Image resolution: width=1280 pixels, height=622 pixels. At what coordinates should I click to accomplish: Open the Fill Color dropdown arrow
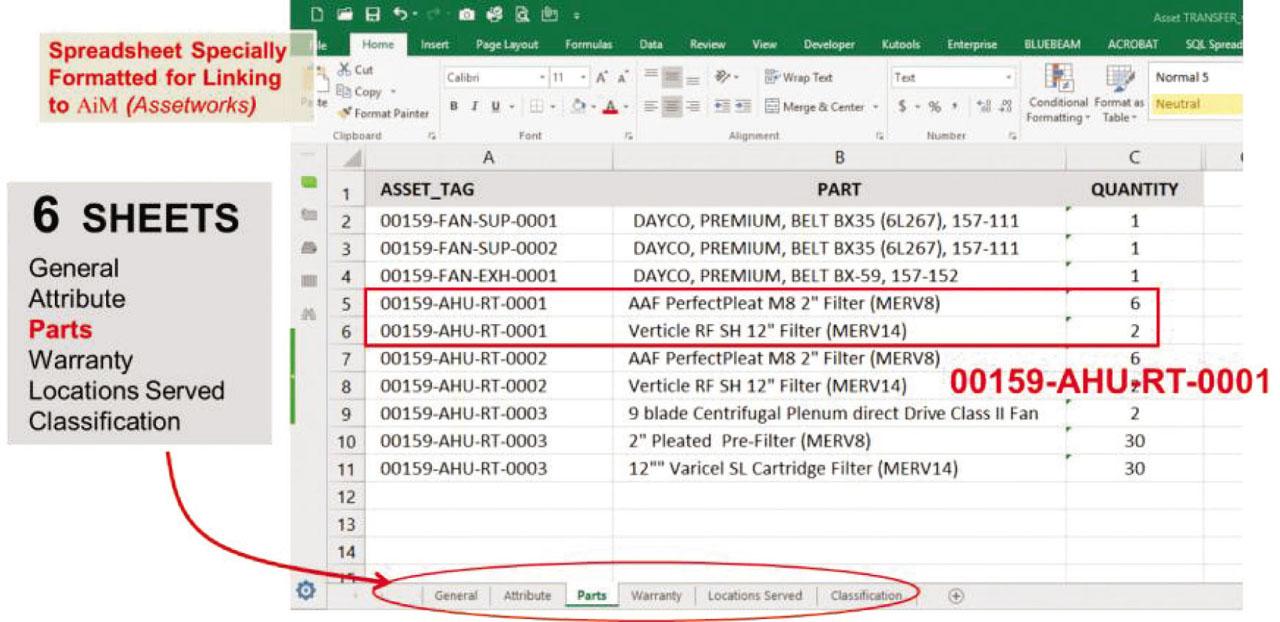click(592, 106)
